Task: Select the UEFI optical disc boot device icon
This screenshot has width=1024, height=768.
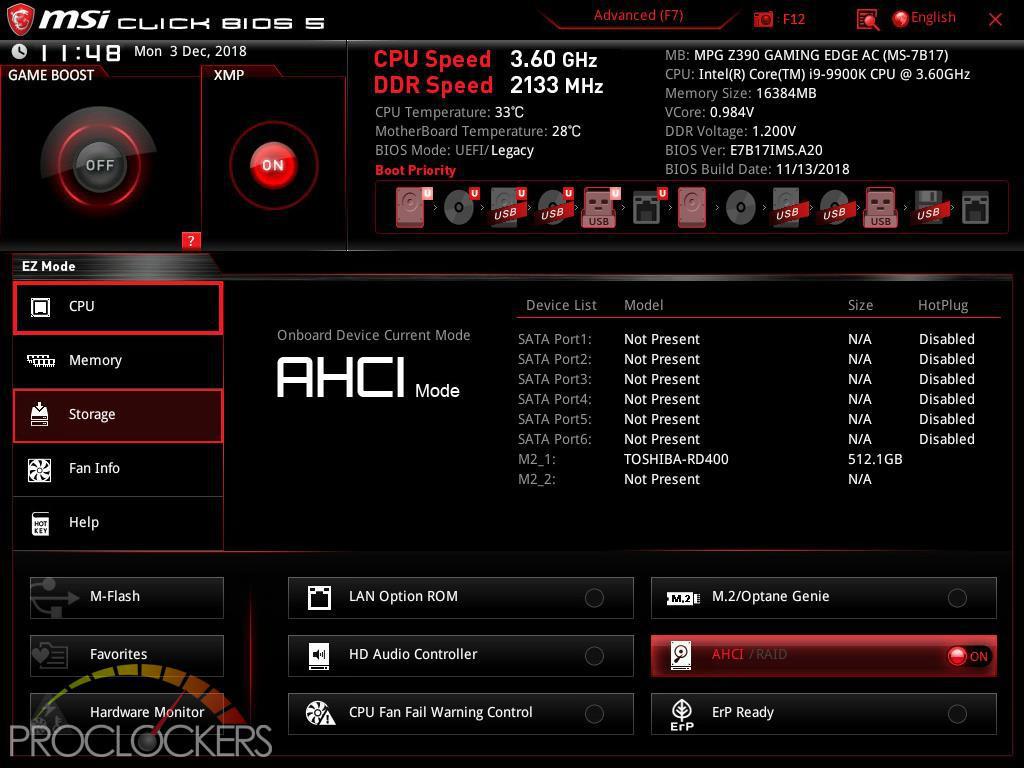Action: pos(461,207)
